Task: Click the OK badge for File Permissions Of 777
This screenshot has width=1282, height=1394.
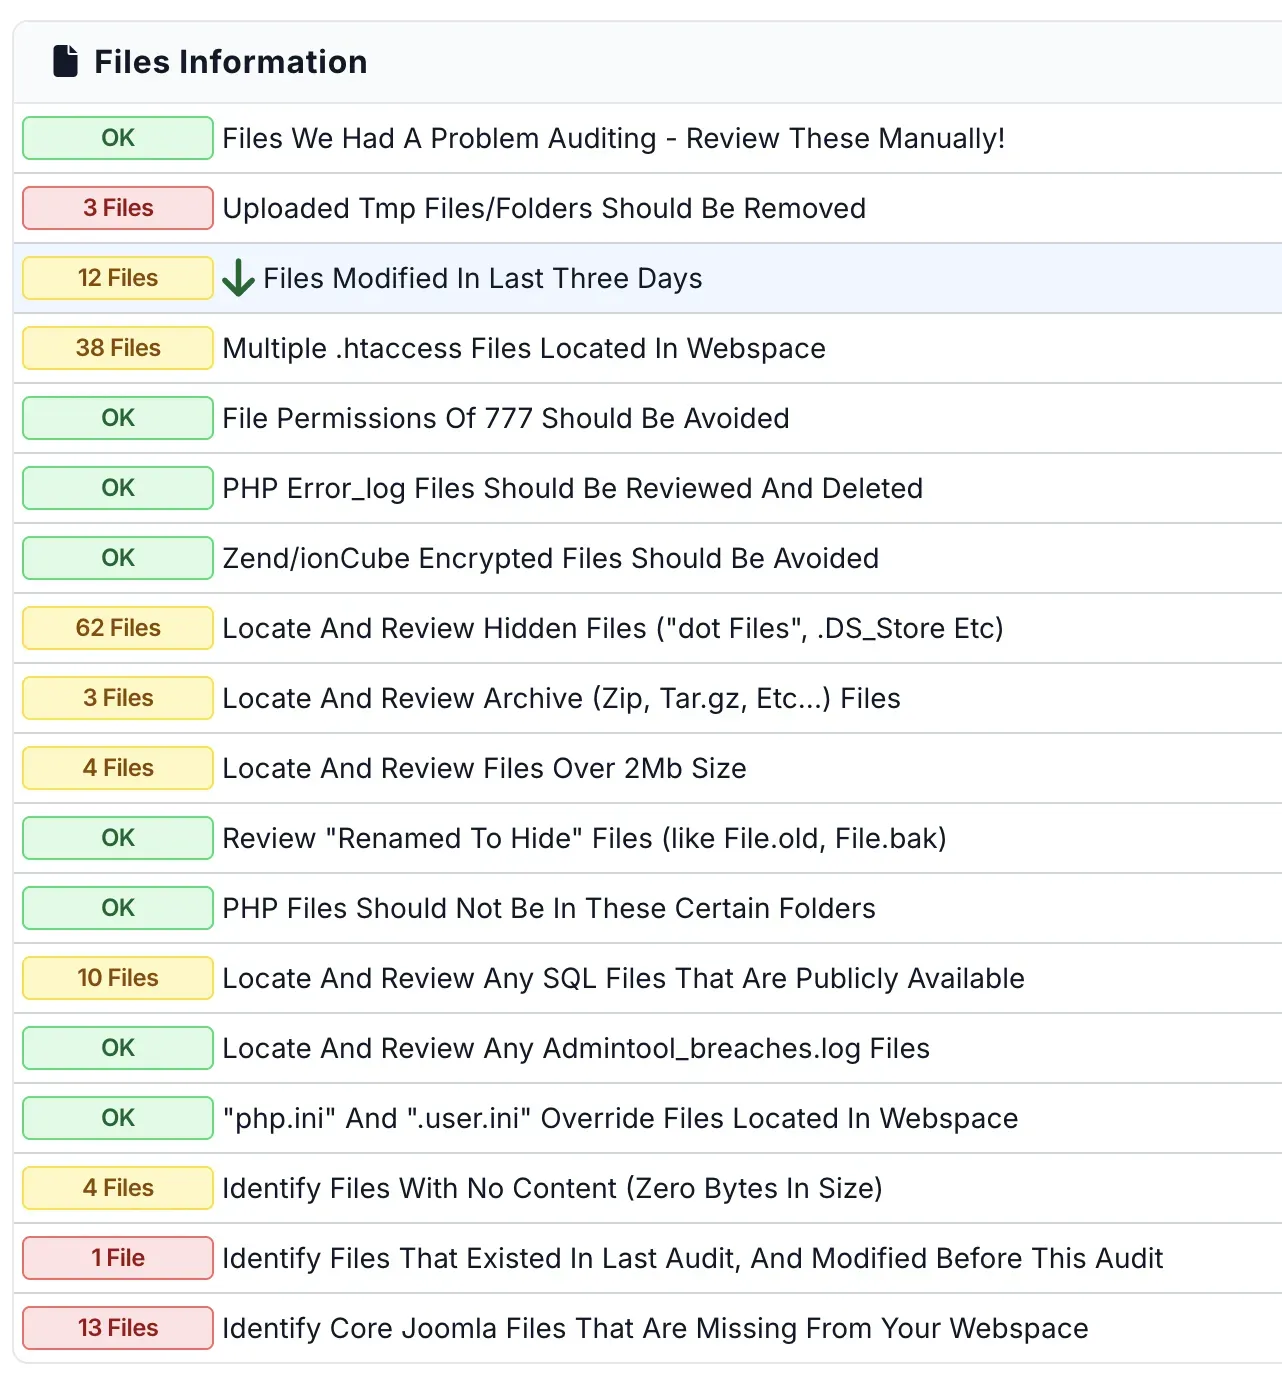Action: pos(117,418)
